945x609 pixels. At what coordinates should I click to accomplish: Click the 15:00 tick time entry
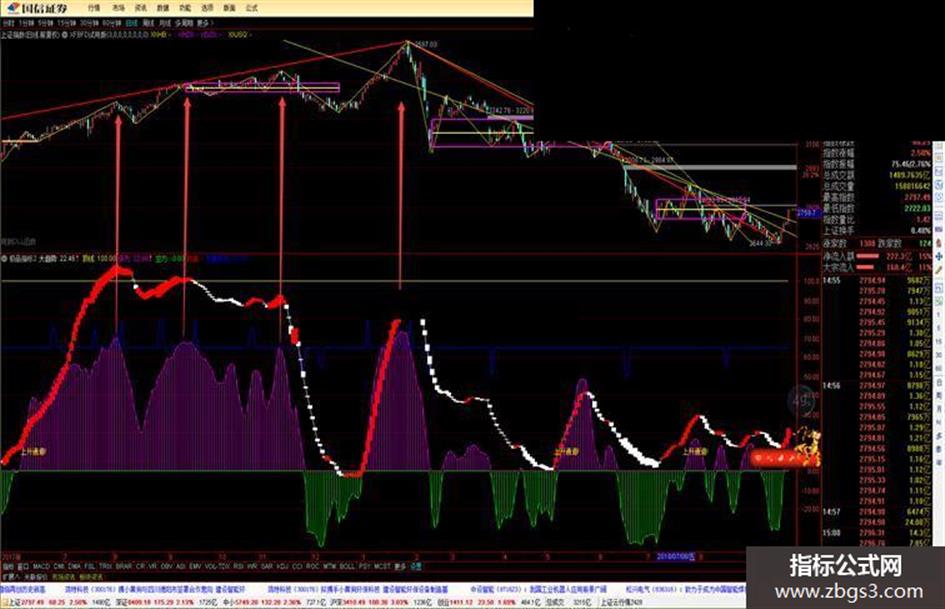tap(832, 533)
